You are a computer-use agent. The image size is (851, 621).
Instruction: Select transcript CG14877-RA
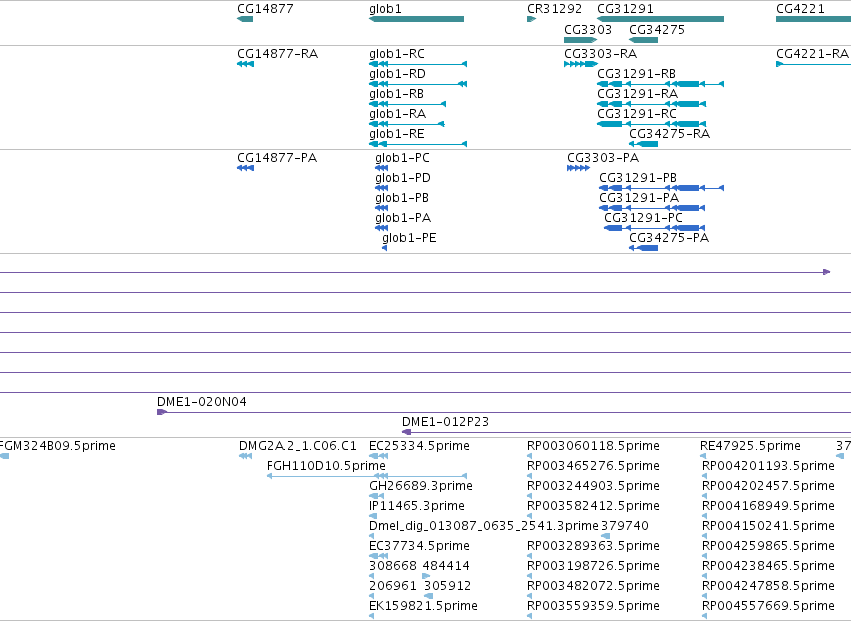[245, 64]
